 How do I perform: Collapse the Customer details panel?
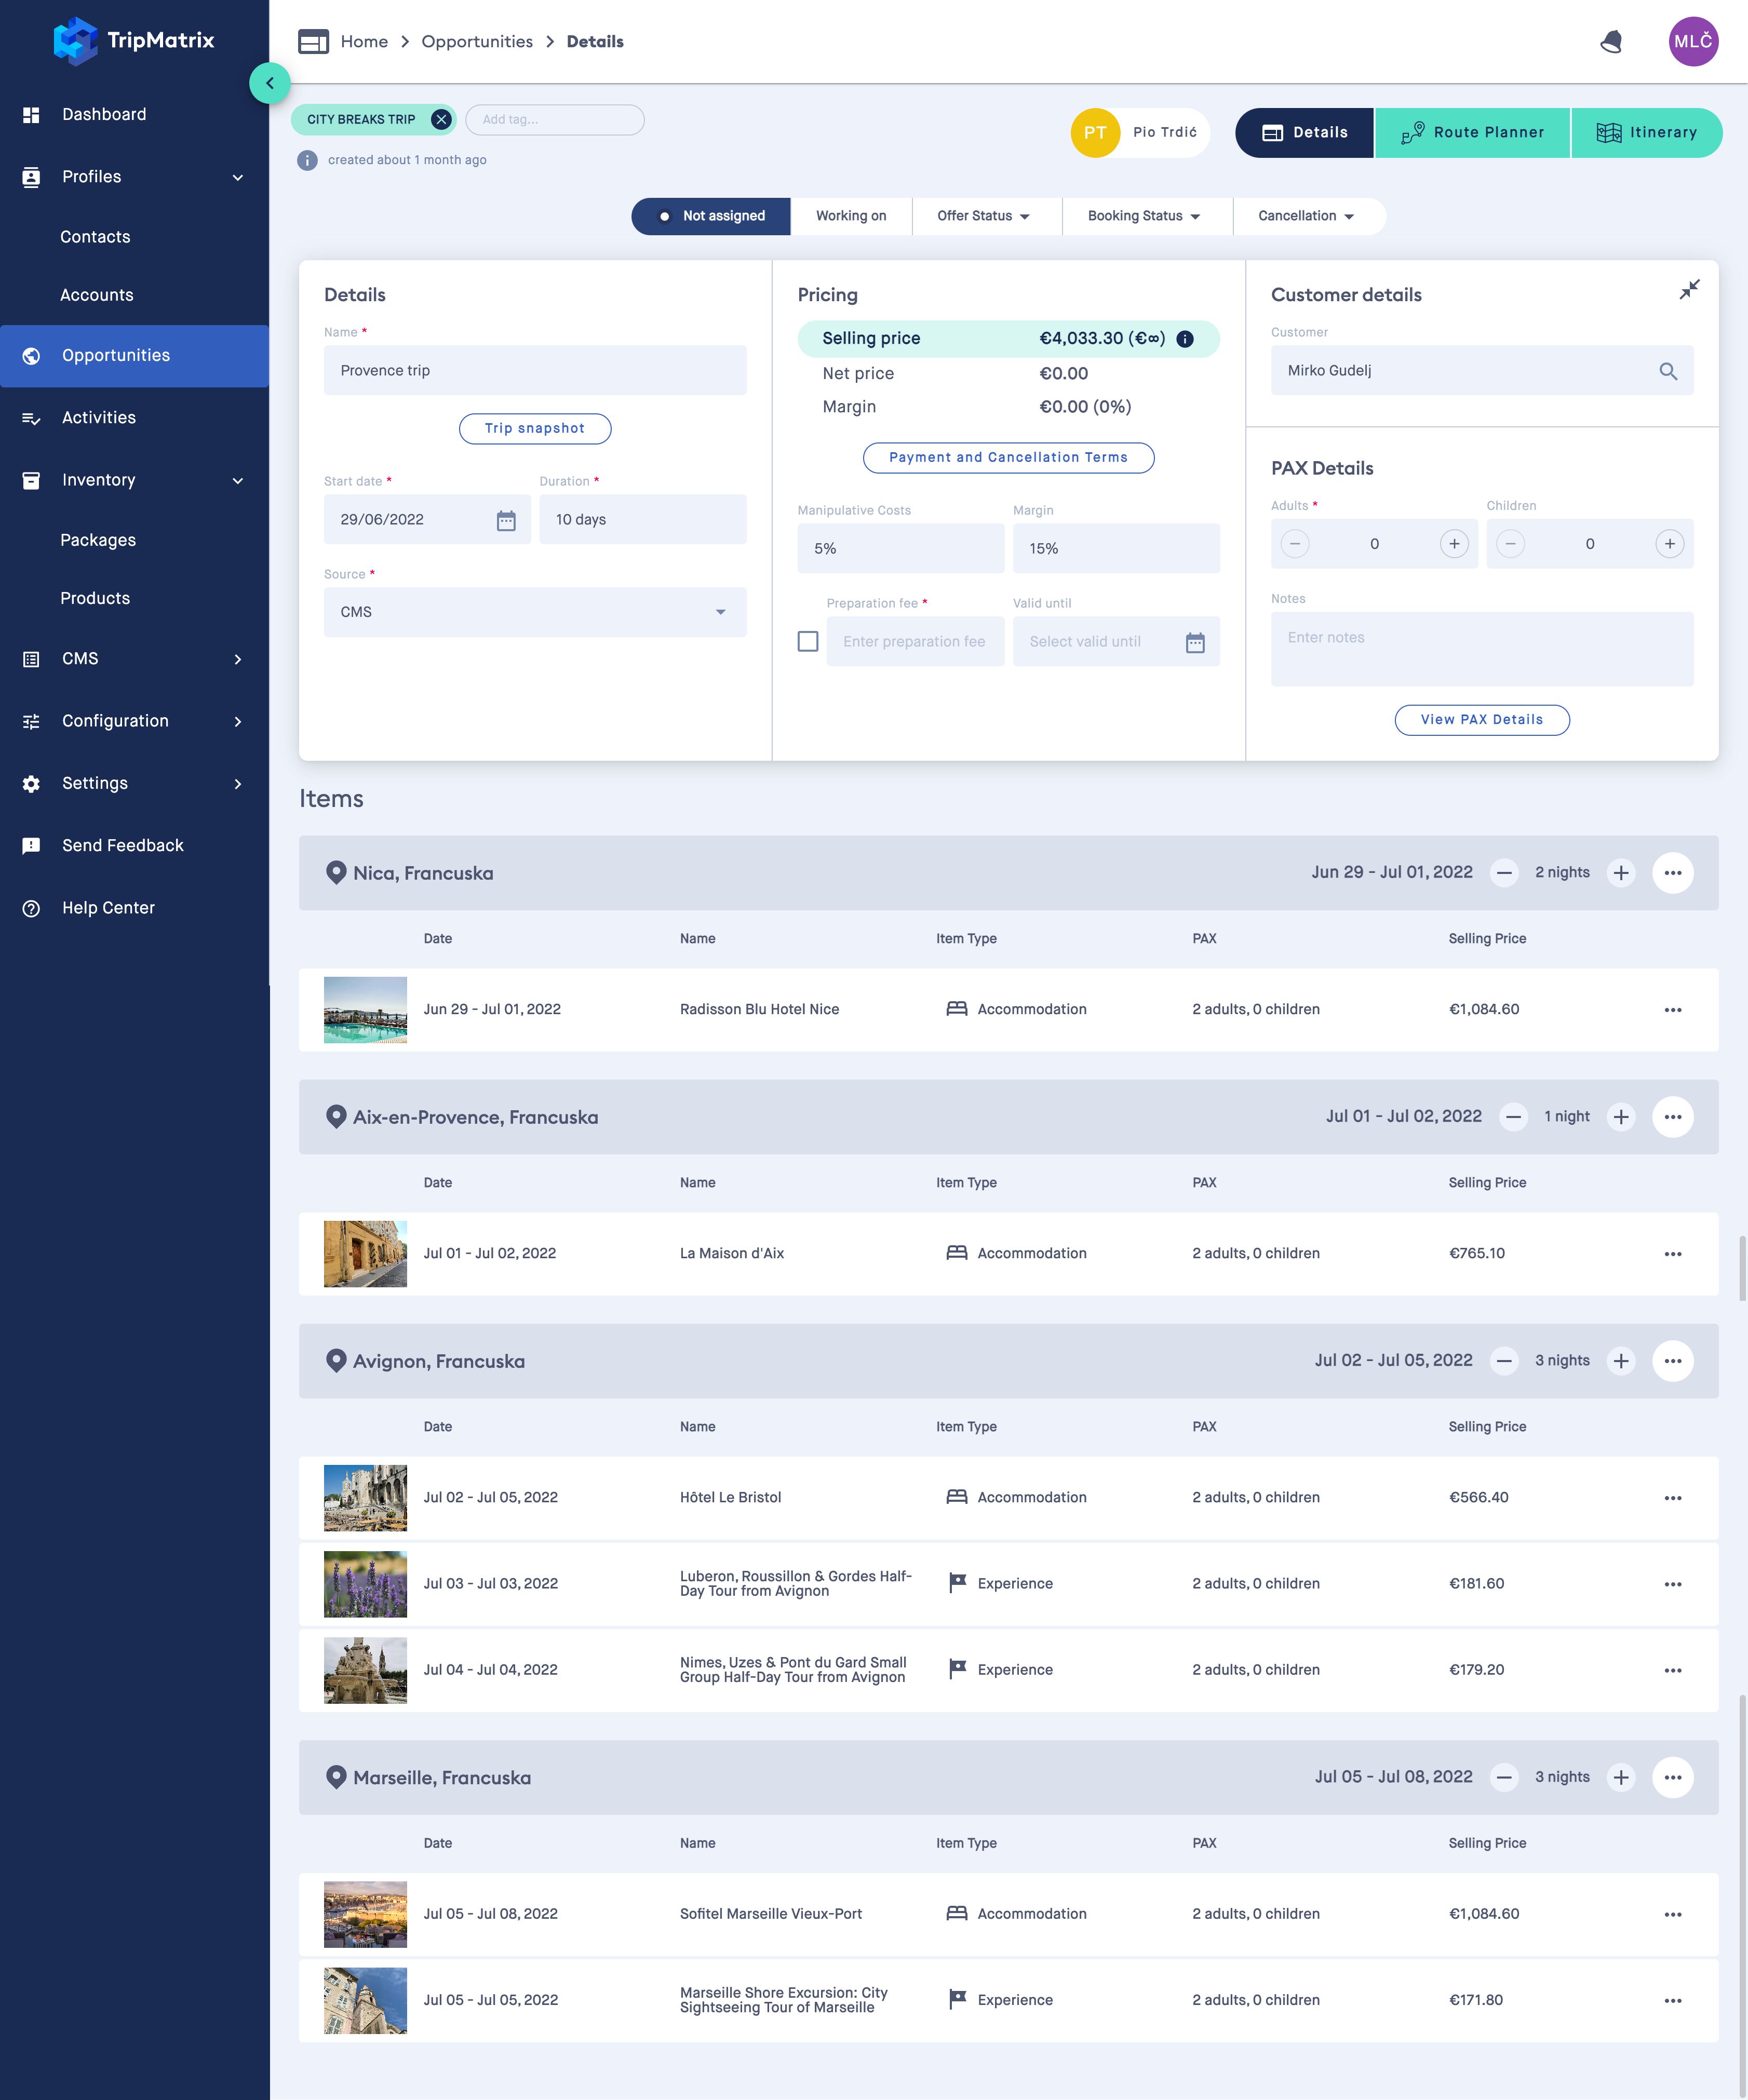1690,289
